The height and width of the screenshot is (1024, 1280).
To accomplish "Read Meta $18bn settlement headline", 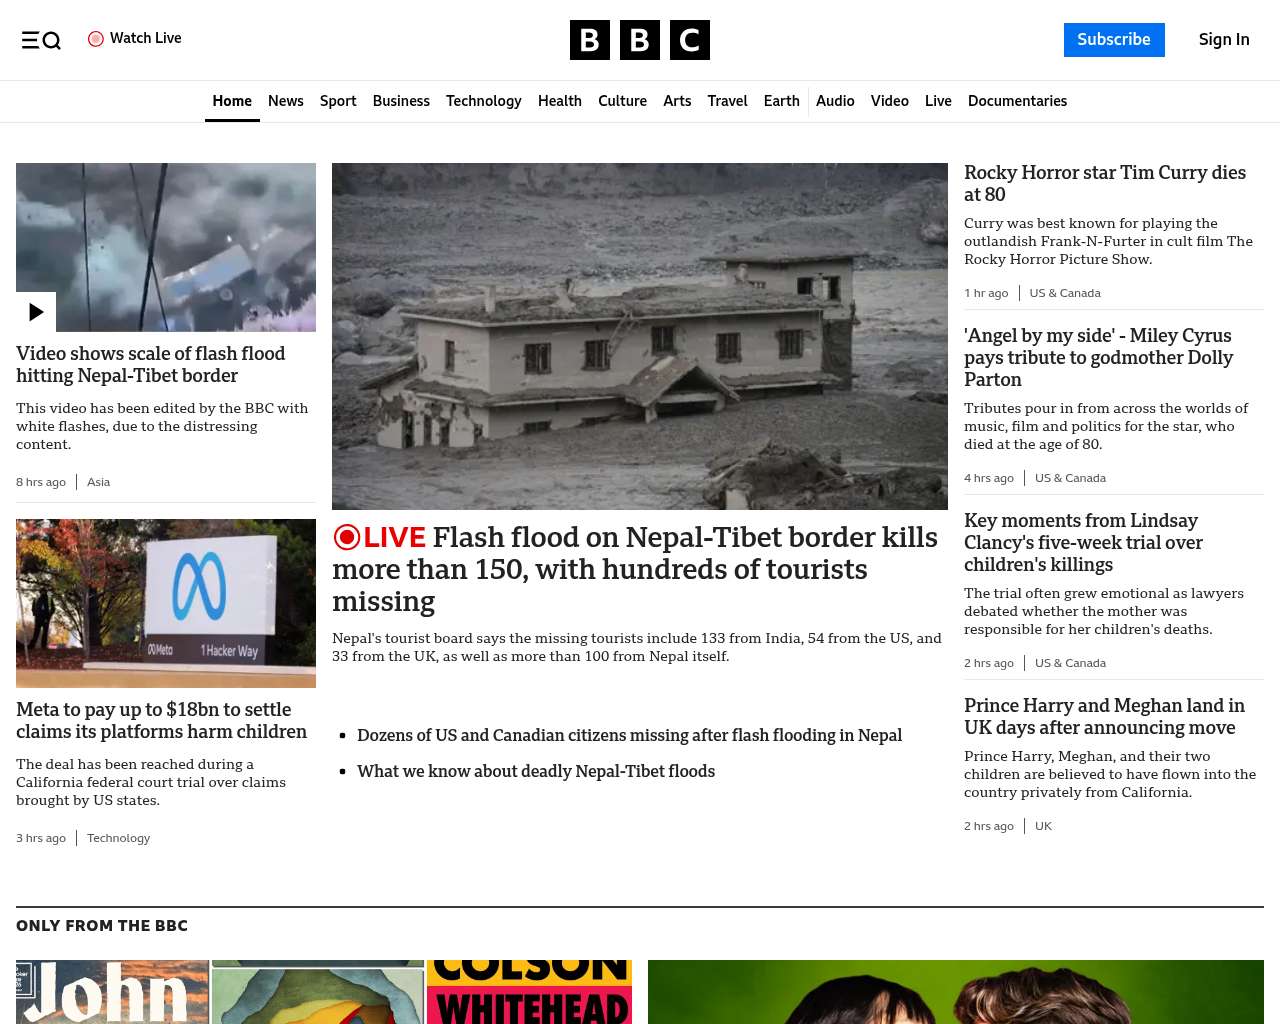I will coord(162,721).
